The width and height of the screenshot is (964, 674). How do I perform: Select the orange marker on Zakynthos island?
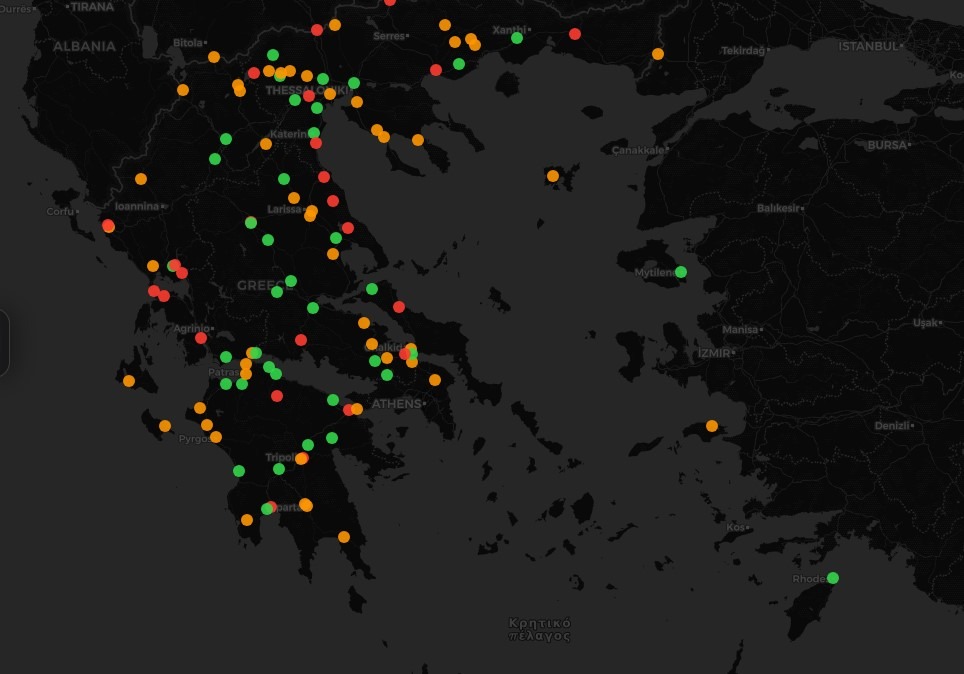[165, 426]
